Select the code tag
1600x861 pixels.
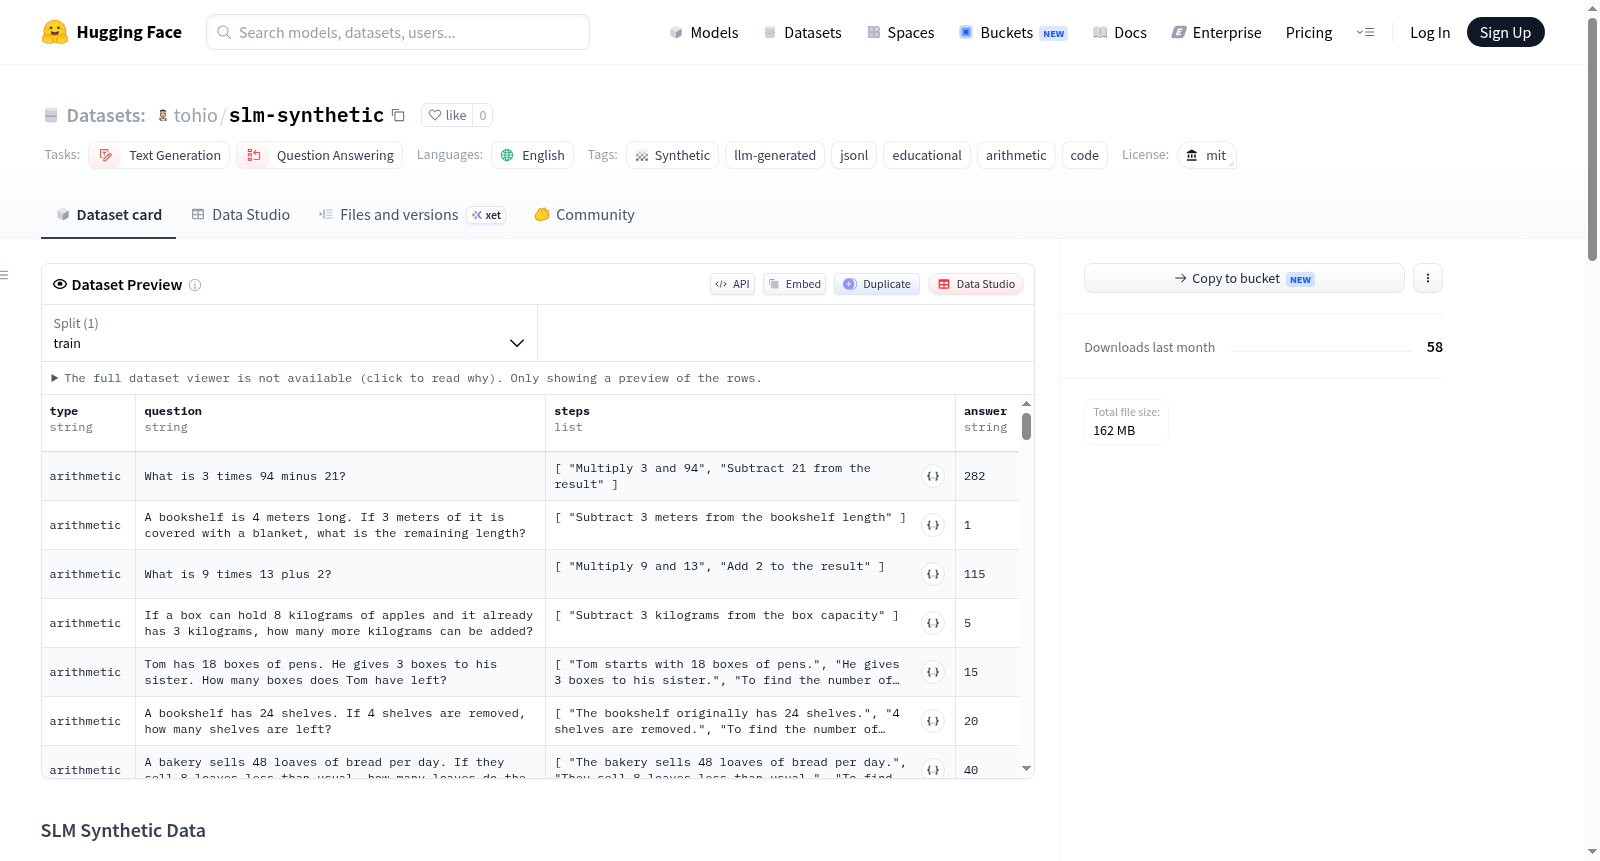tap(1085, 155)
